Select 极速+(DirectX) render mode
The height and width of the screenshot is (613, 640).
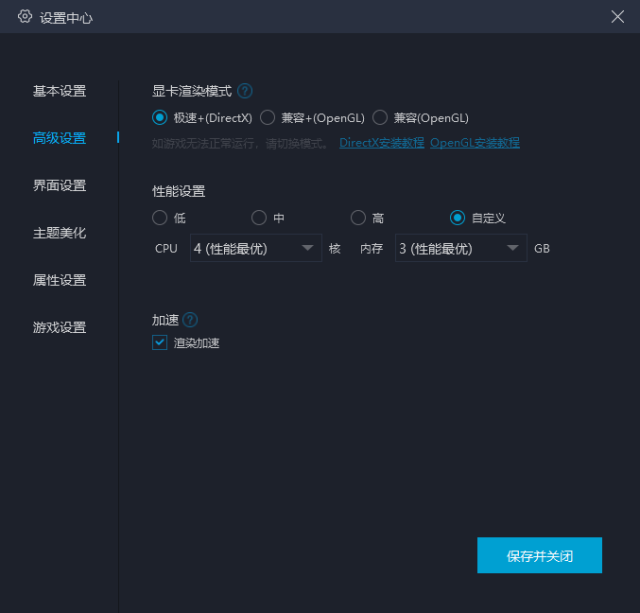(160, 118)
